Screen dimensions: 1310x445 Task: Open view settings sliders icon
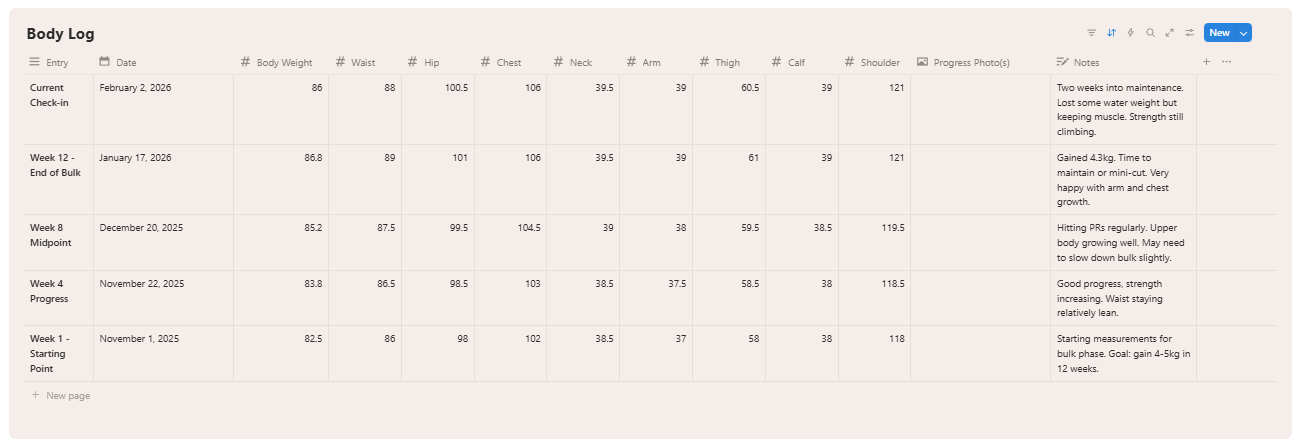point(1190,33)
